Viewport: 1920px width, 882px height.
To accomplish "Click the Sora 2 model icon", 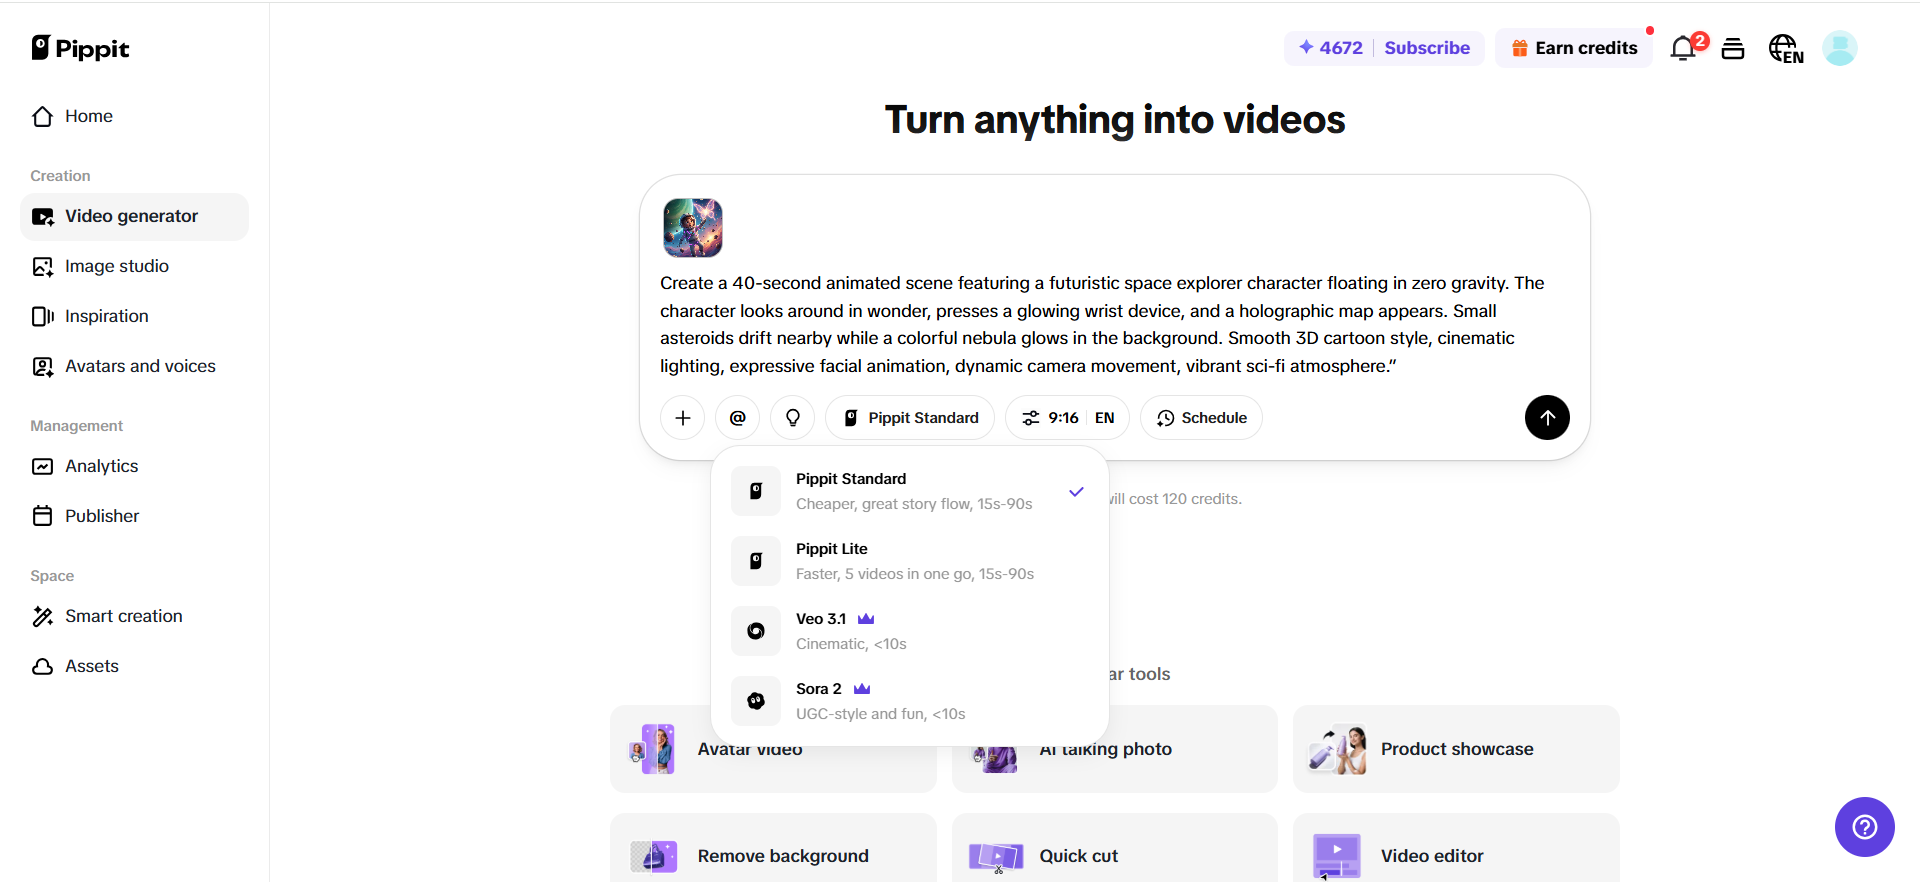I will pyautogui.click(x=756, y=701).
